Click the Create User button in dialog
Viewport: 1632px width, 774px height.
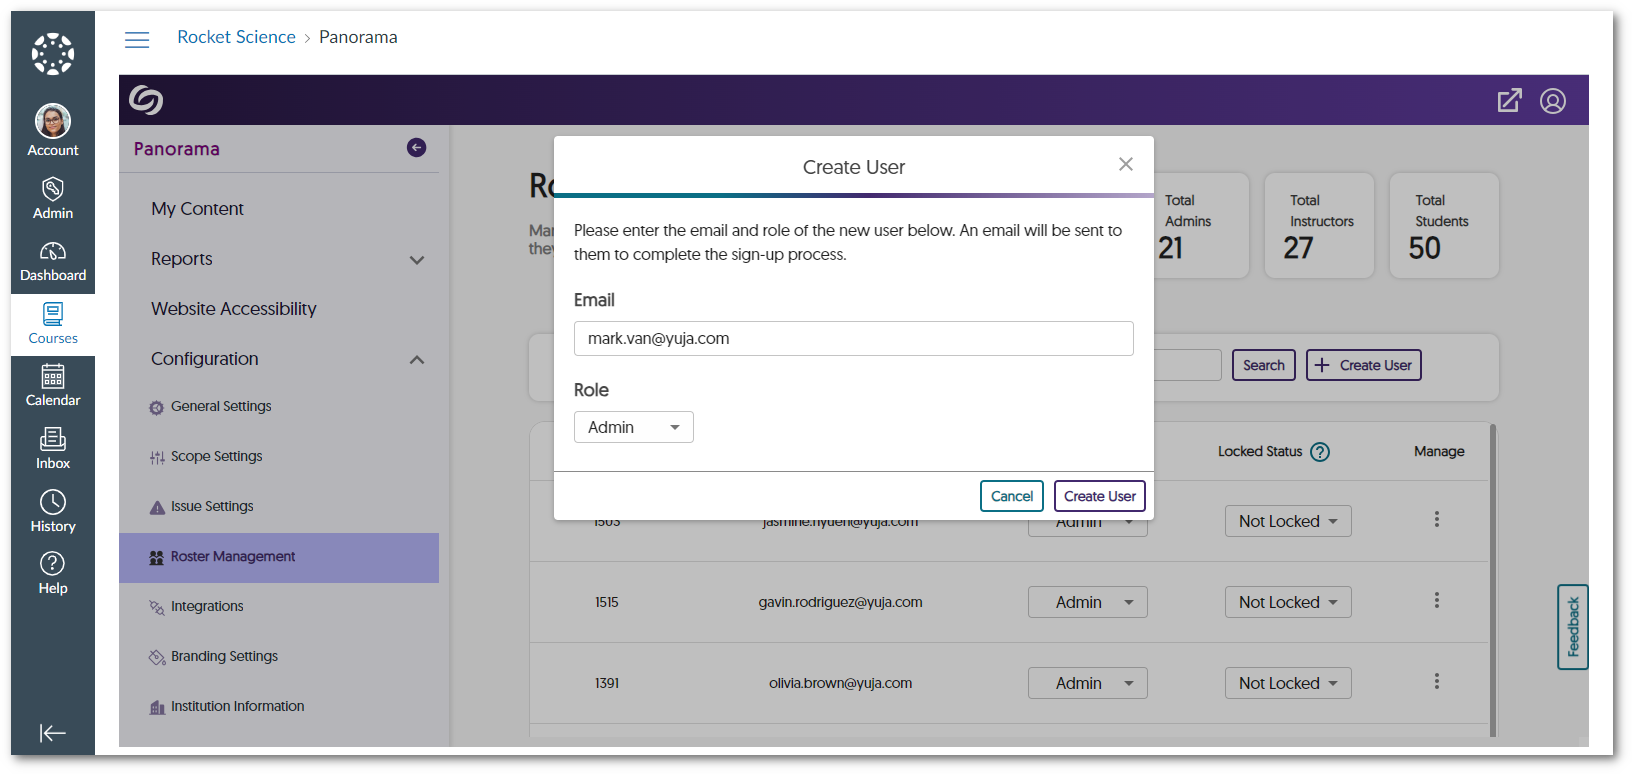coord(1099,496)
